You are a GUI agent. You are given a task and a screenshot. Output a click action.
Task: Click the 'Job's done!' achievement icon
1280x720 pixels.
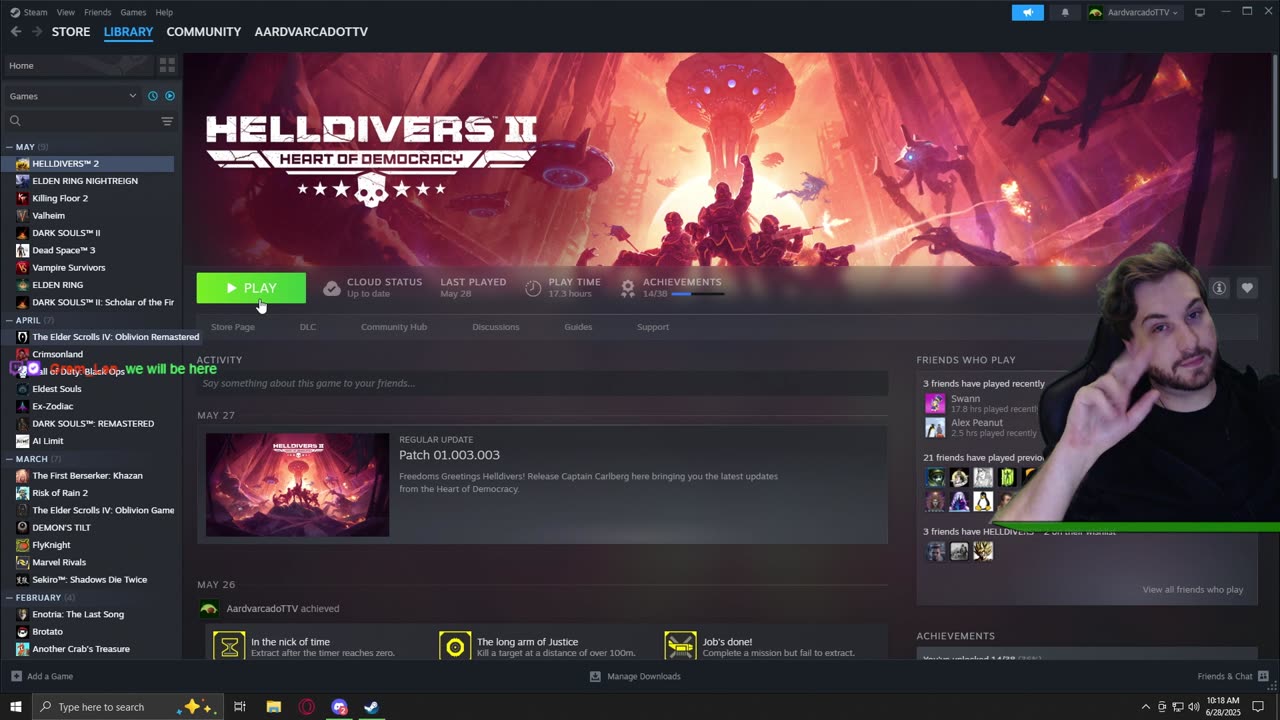680,647
